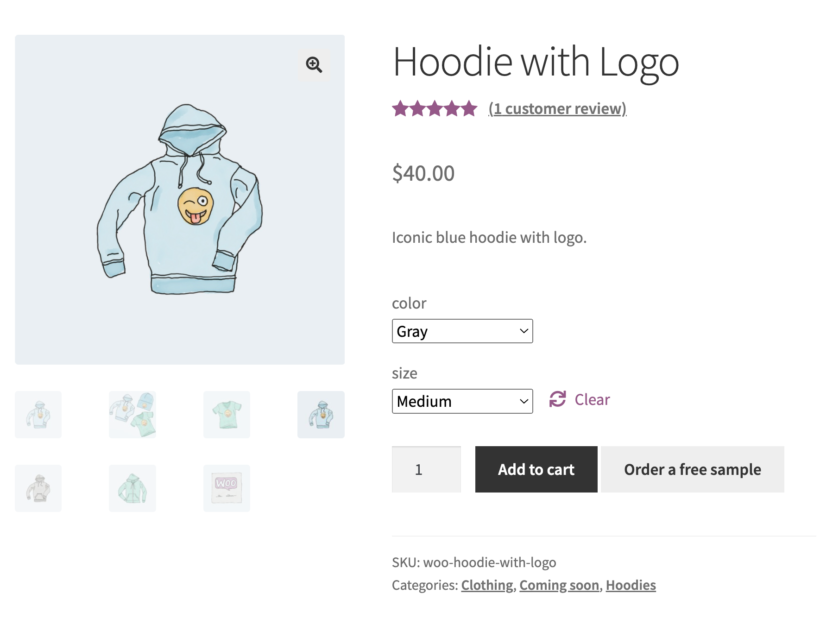Click the Add to cart button
The width and height of the screenshot is (820, 619).
click(536, 469)
